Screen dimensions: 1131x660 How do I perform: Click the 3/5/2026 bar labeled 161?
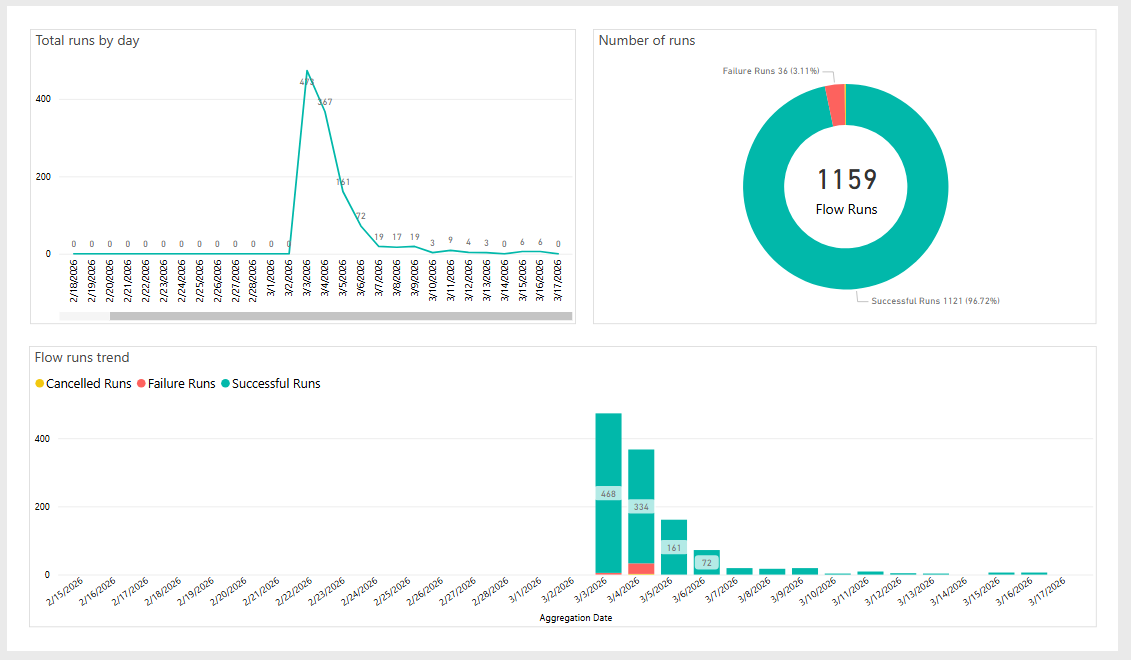click(x=674, y=547)
